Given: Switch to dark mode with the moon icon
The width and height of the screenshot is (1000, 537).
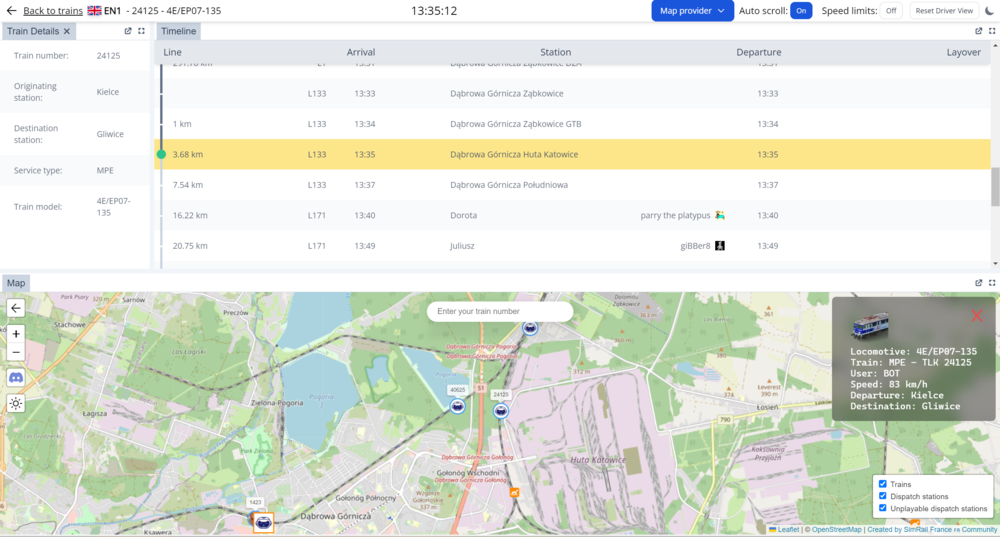Looking at the screenshot, I should (990, 11).
